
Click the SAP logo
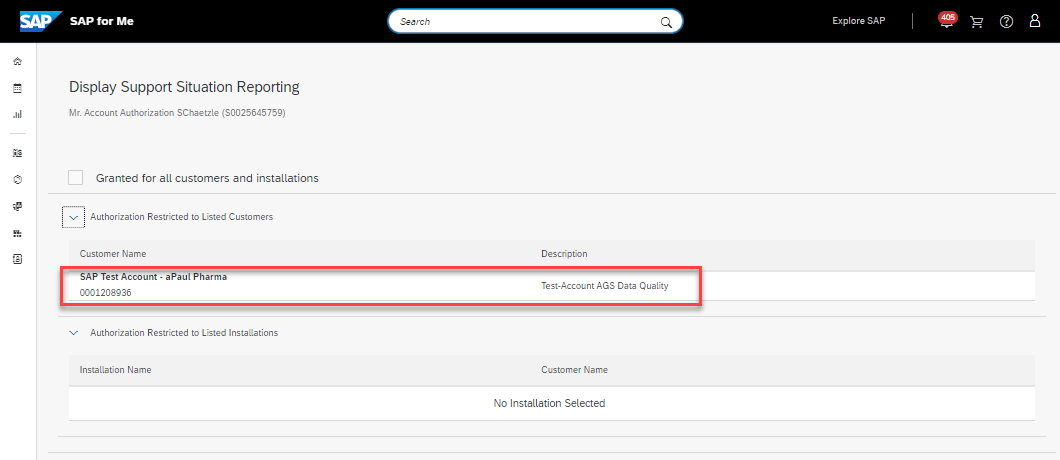[42, 21]
